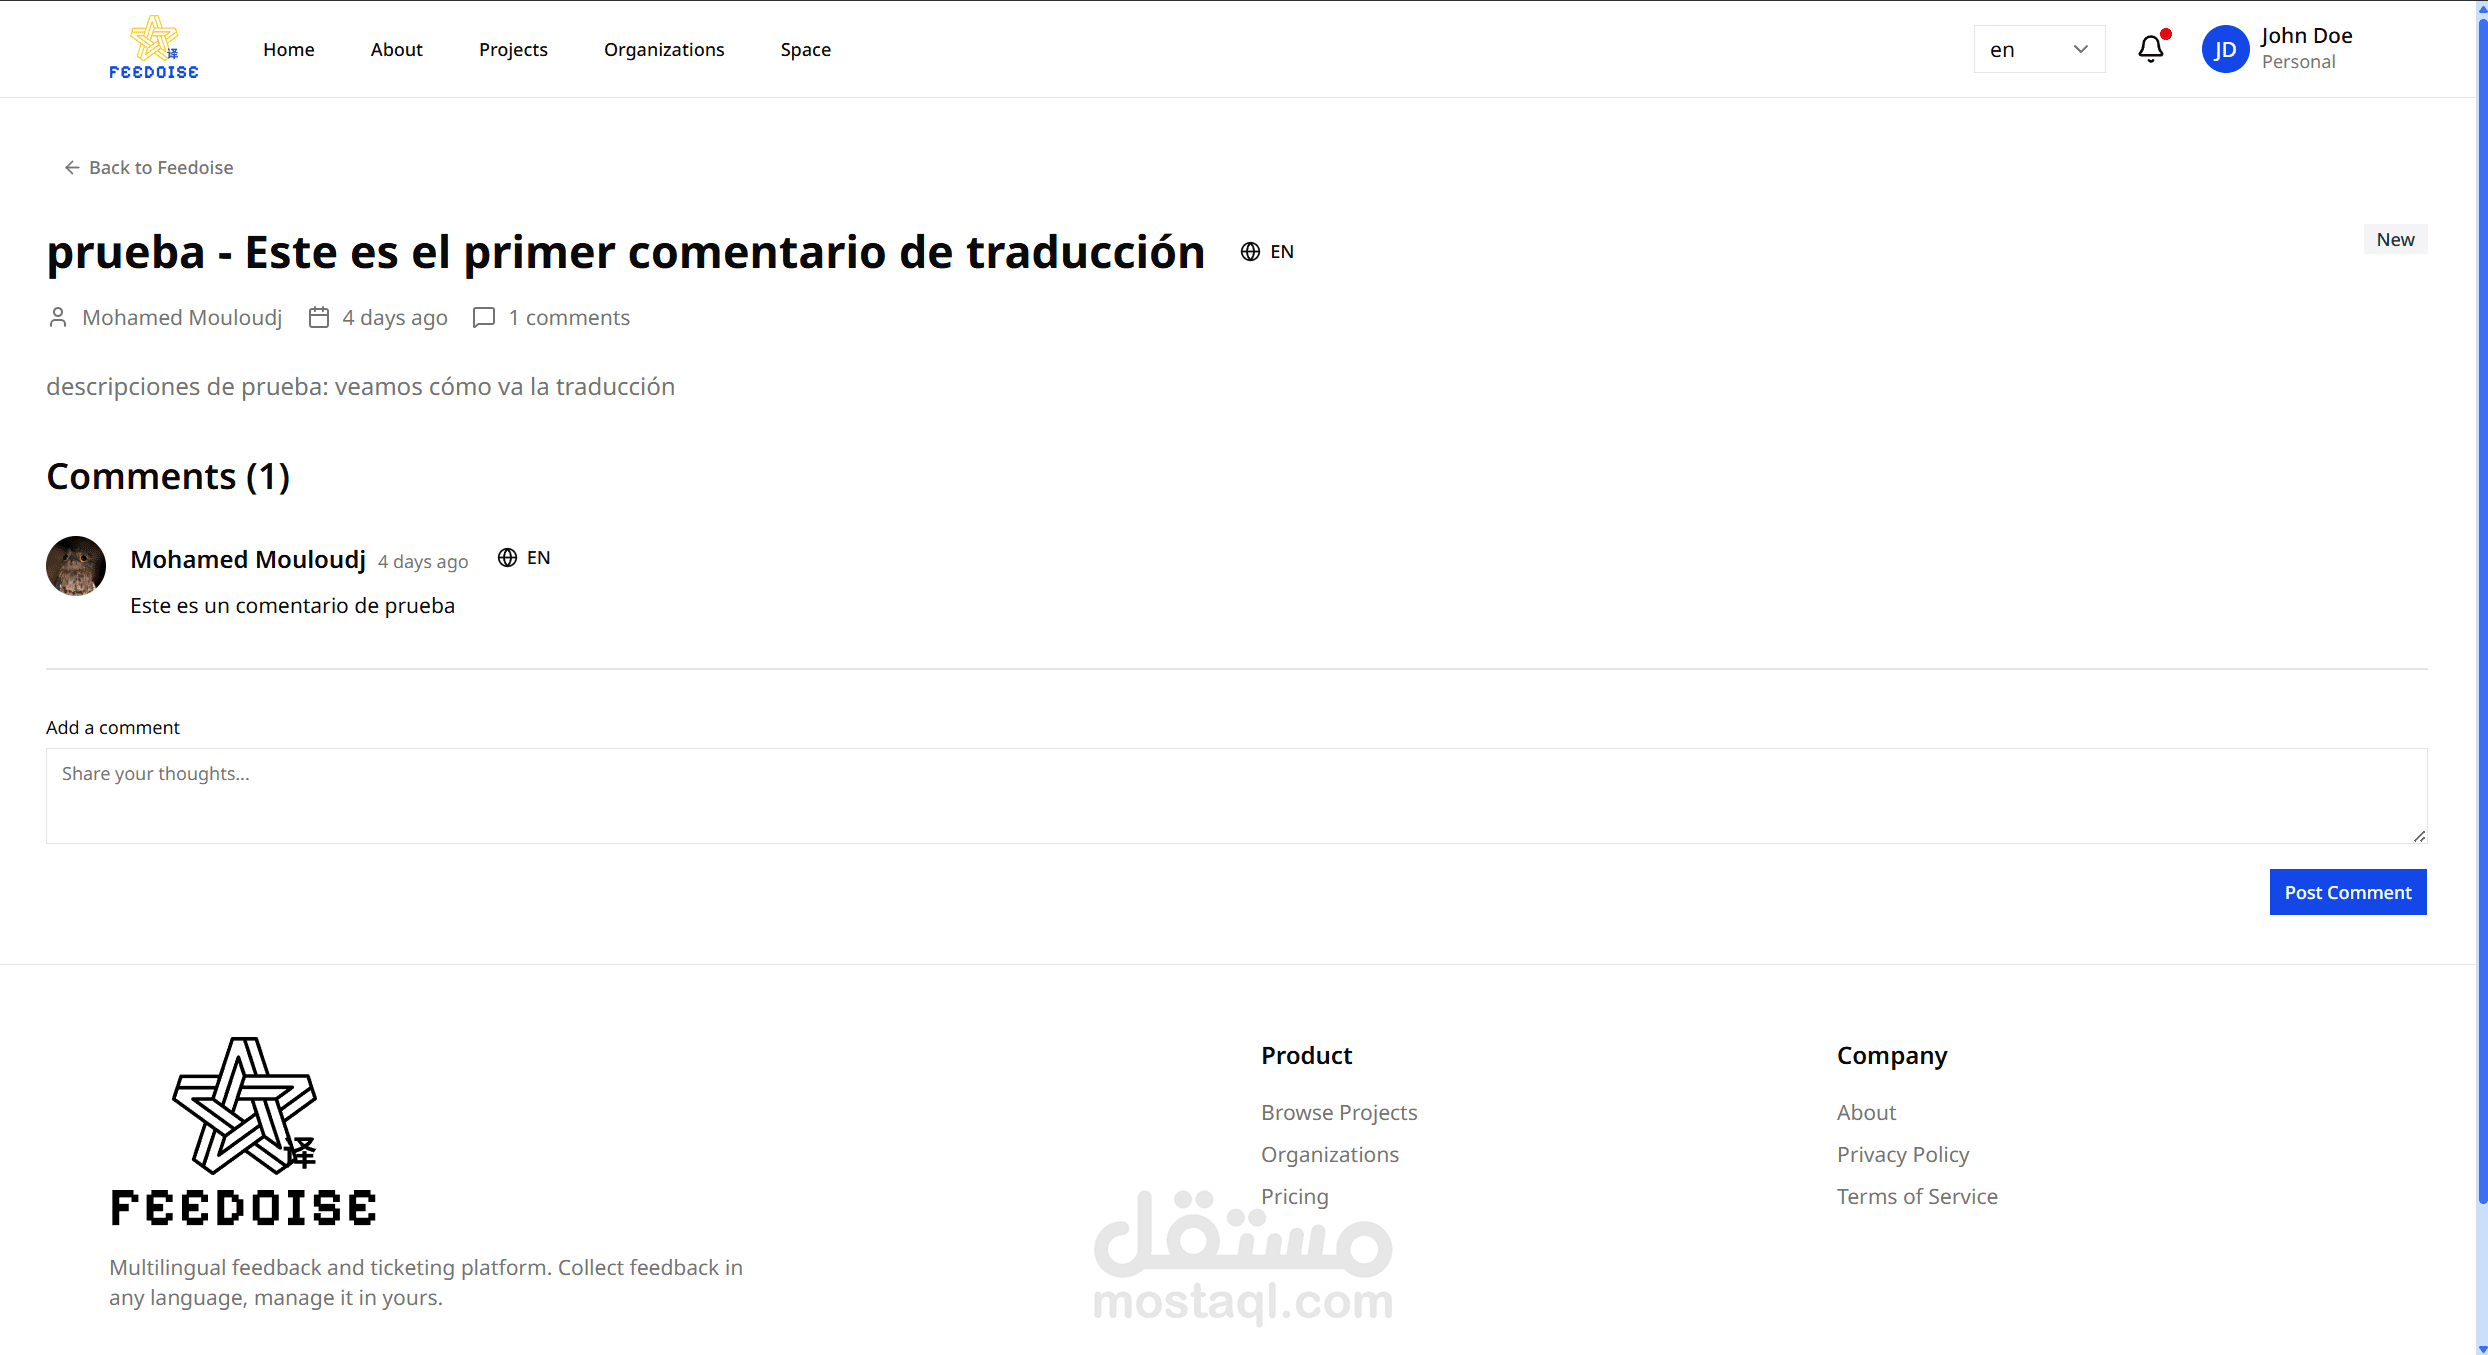Click the comments speech bubble icon
This screenshot has height=1355, width=2488.
point(484,318)
